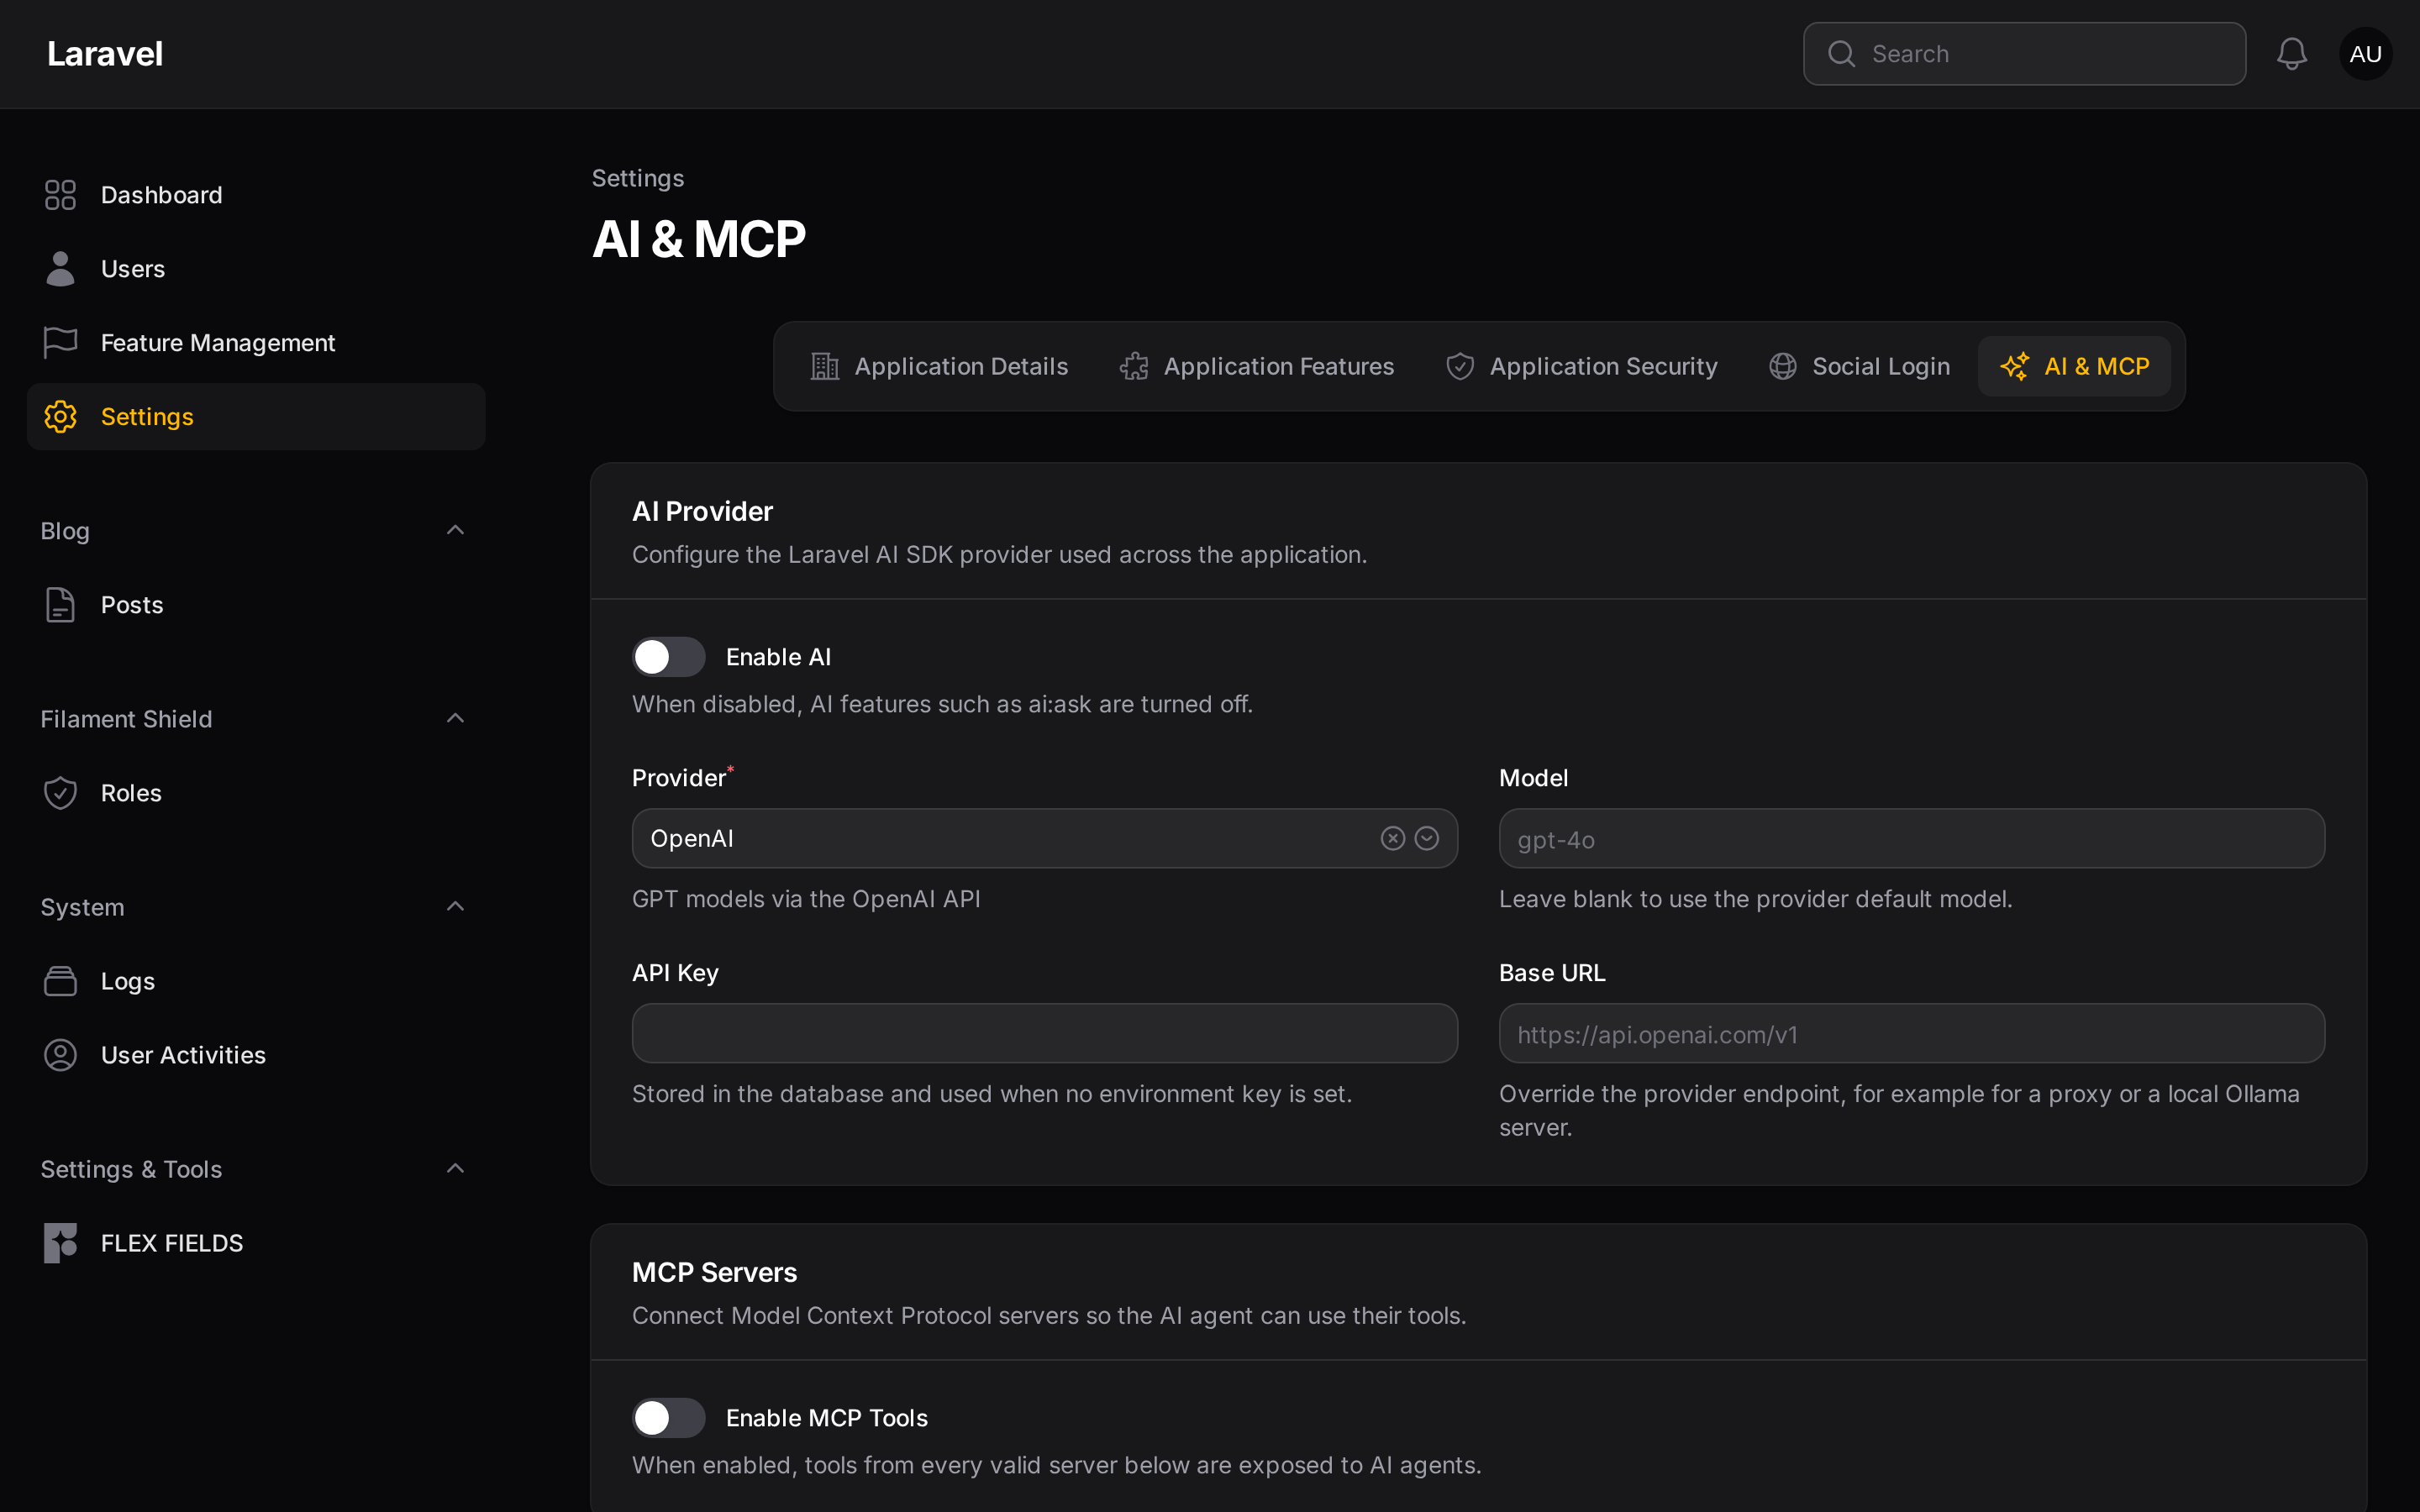The width and height of the screenshot is (2420, 1512).
Task: Open the Application Features tab label
Action: (1278, 366)
